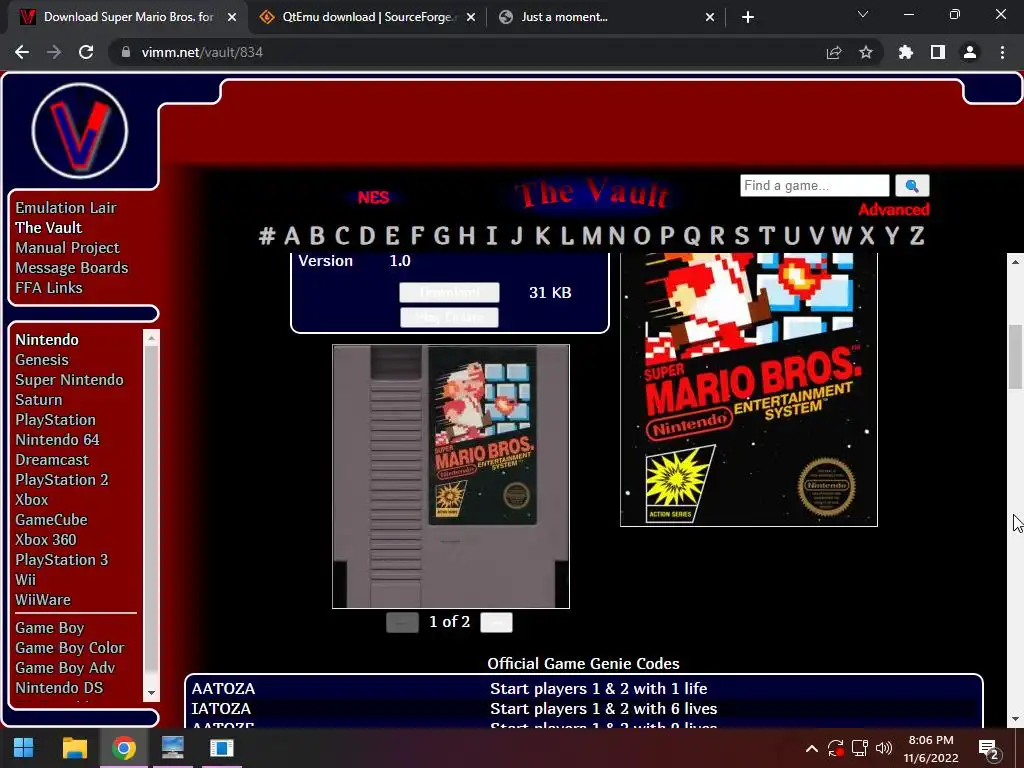Open Chrome profile avatar icon

[x=970, y=52]
